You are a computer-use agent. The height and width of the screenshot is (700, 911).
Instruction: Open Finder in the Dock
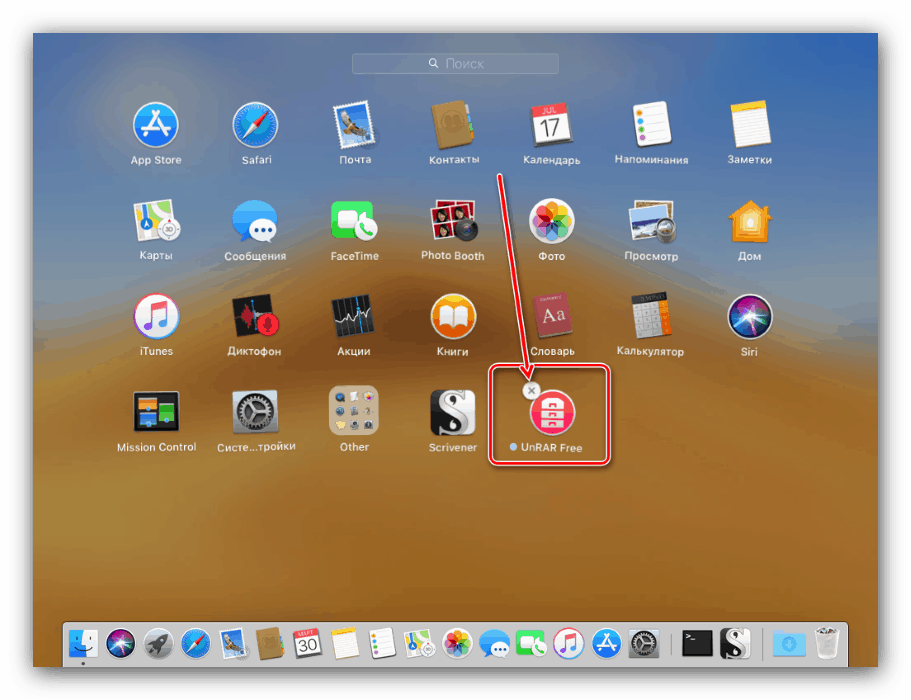(83, 643)
